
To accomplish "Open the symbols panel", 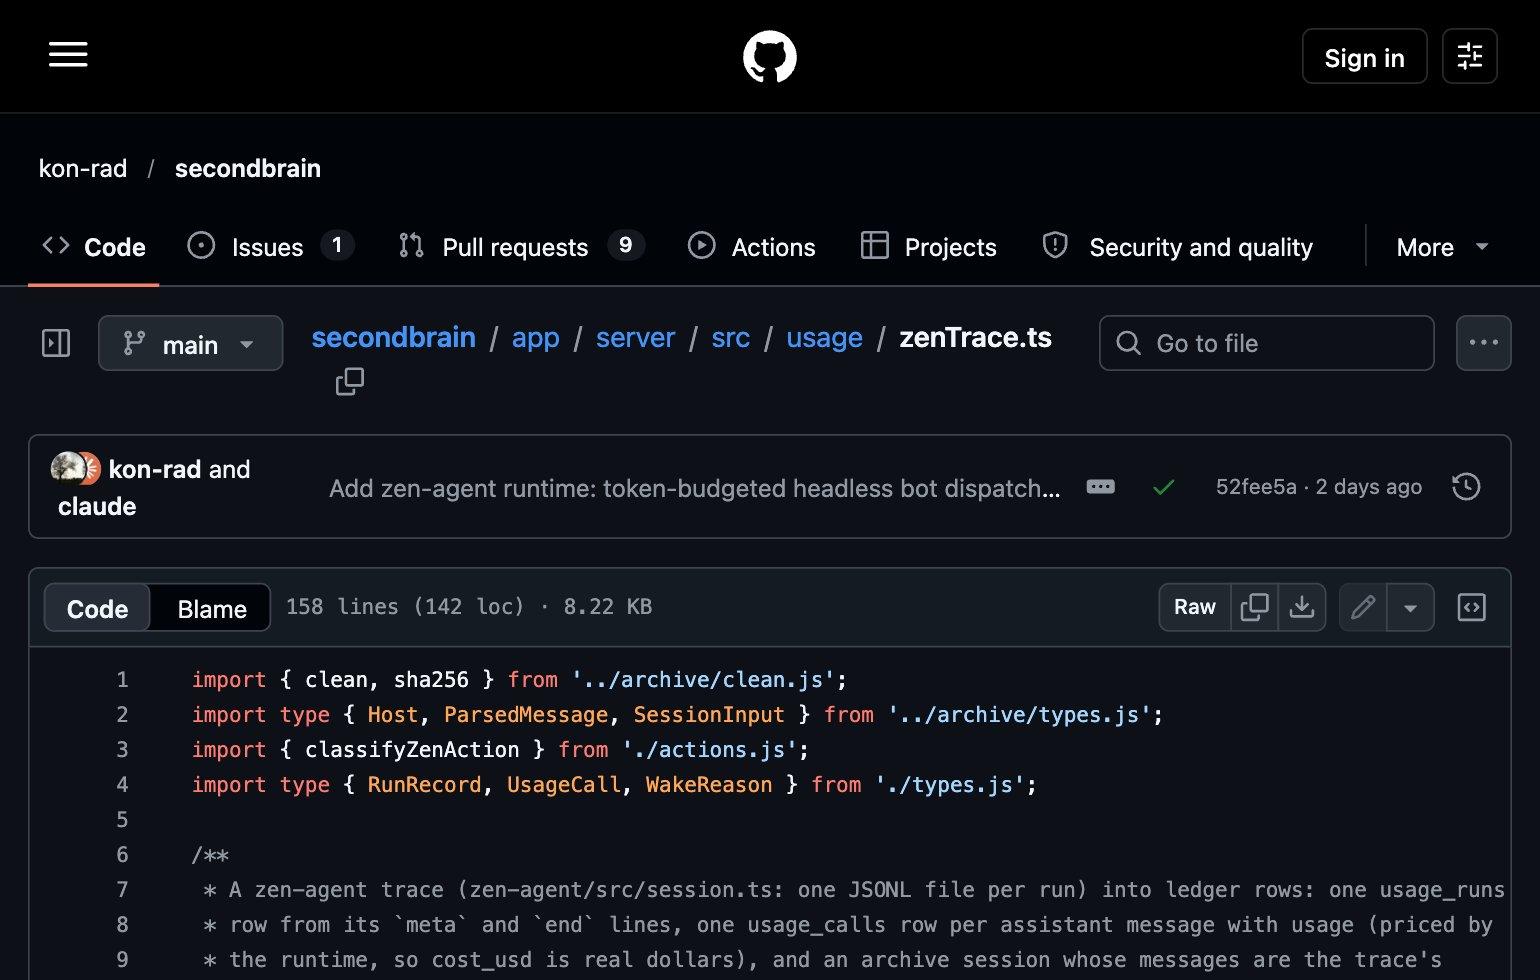I will point(1472,607).
